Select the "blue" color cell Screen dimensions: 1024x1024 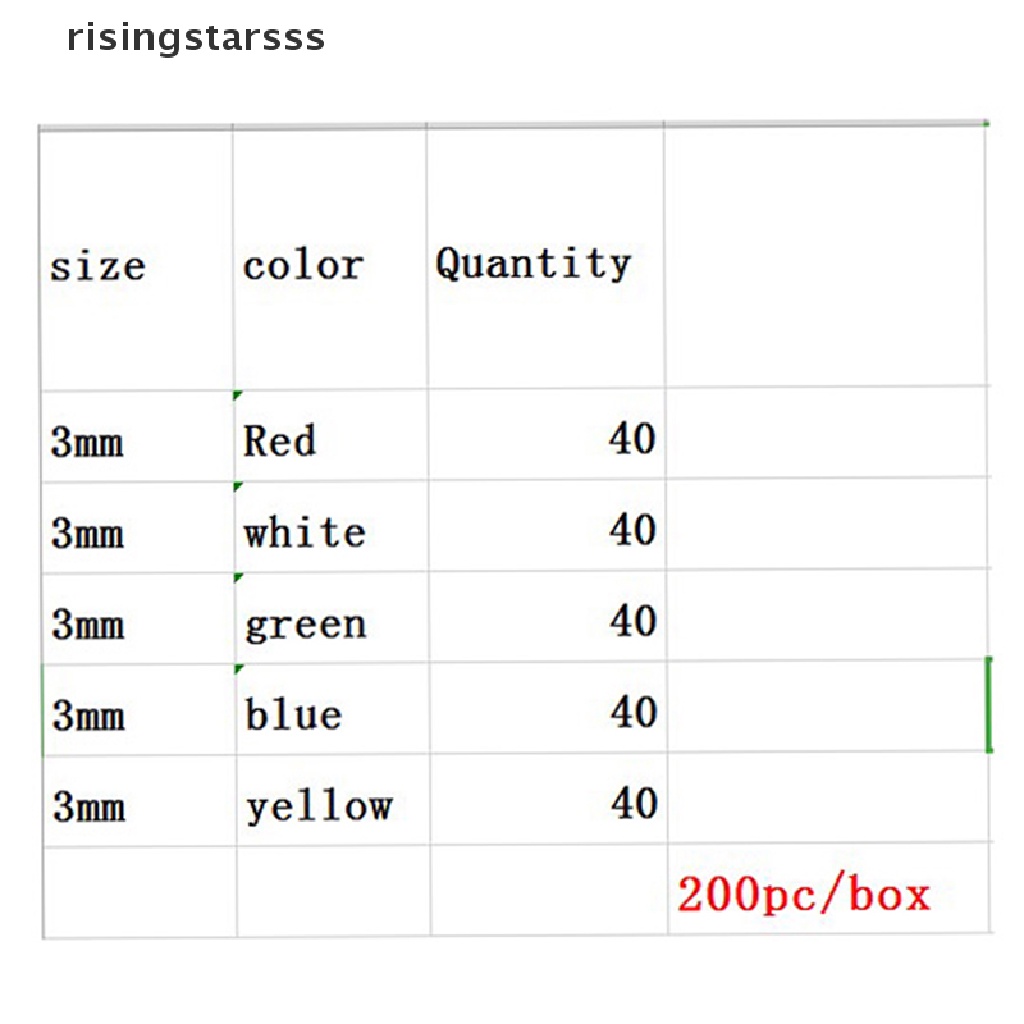click(x=293, y=714)
